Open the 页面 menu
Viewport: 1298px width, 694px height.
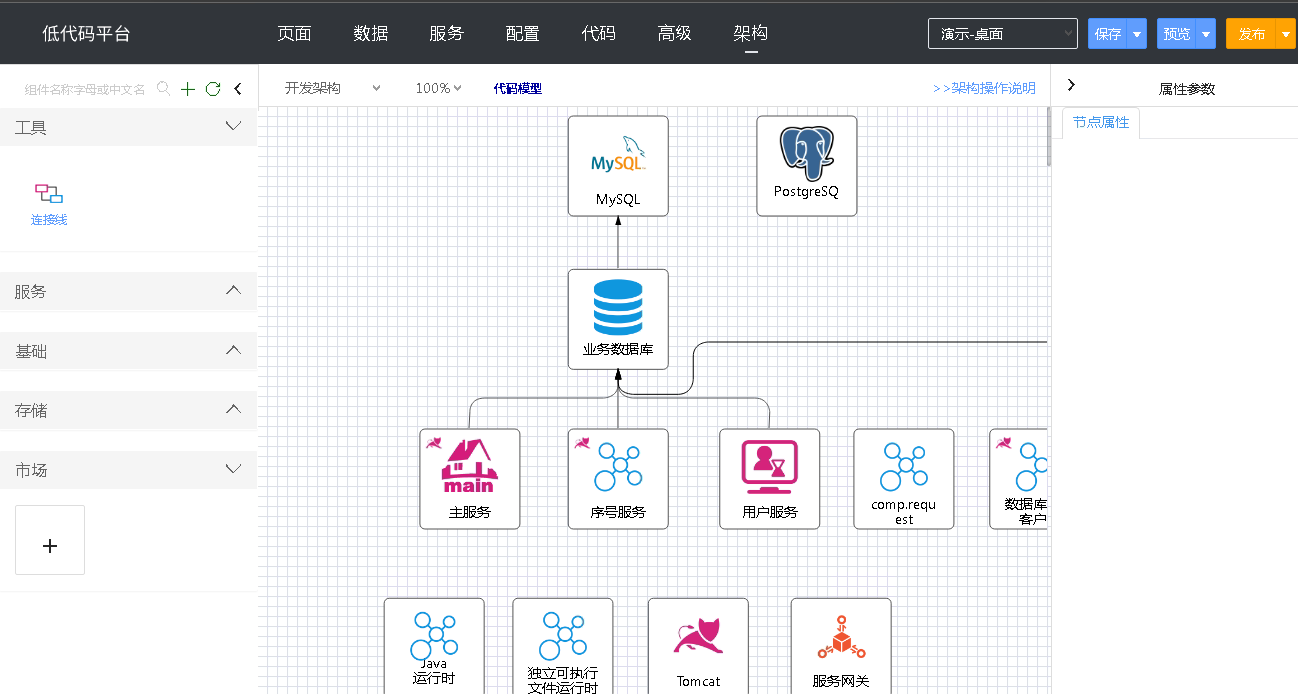coord(294,33)
